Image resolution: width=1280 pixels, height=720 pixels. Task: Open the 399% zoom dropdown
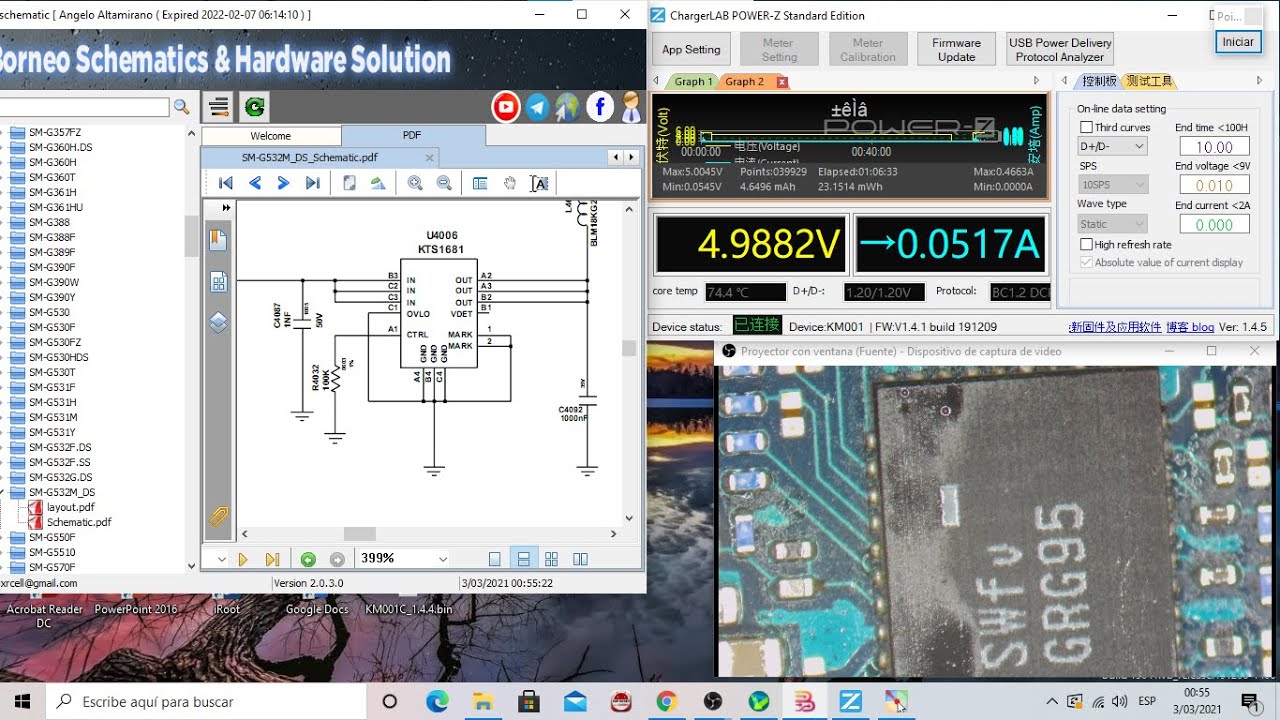[x=442, y=559]
